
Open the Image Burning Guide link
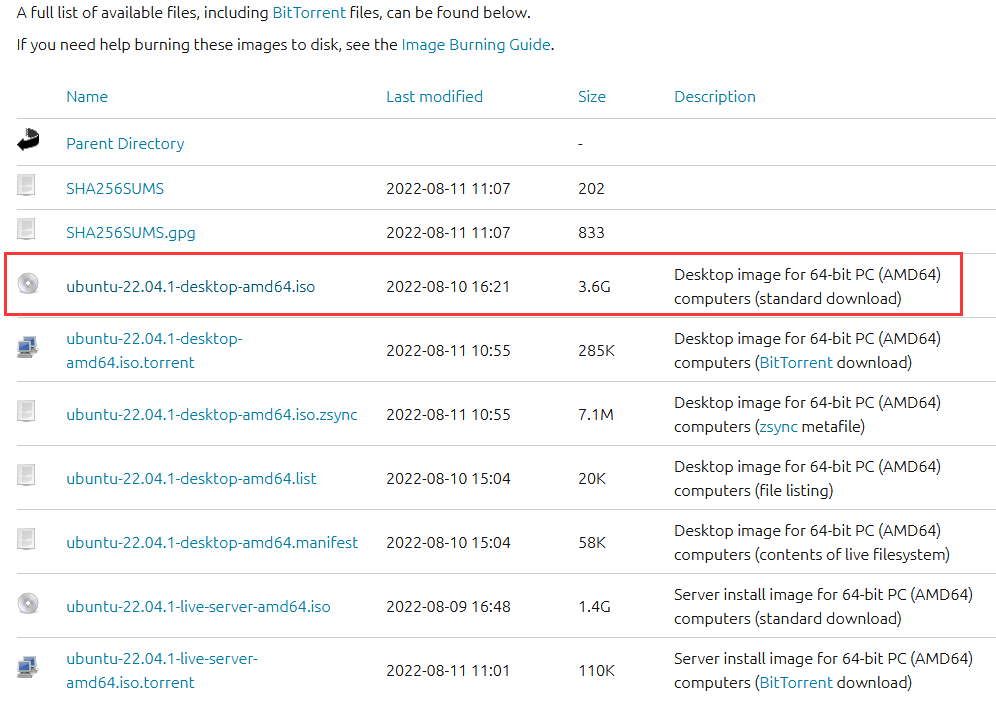[476, 44]
